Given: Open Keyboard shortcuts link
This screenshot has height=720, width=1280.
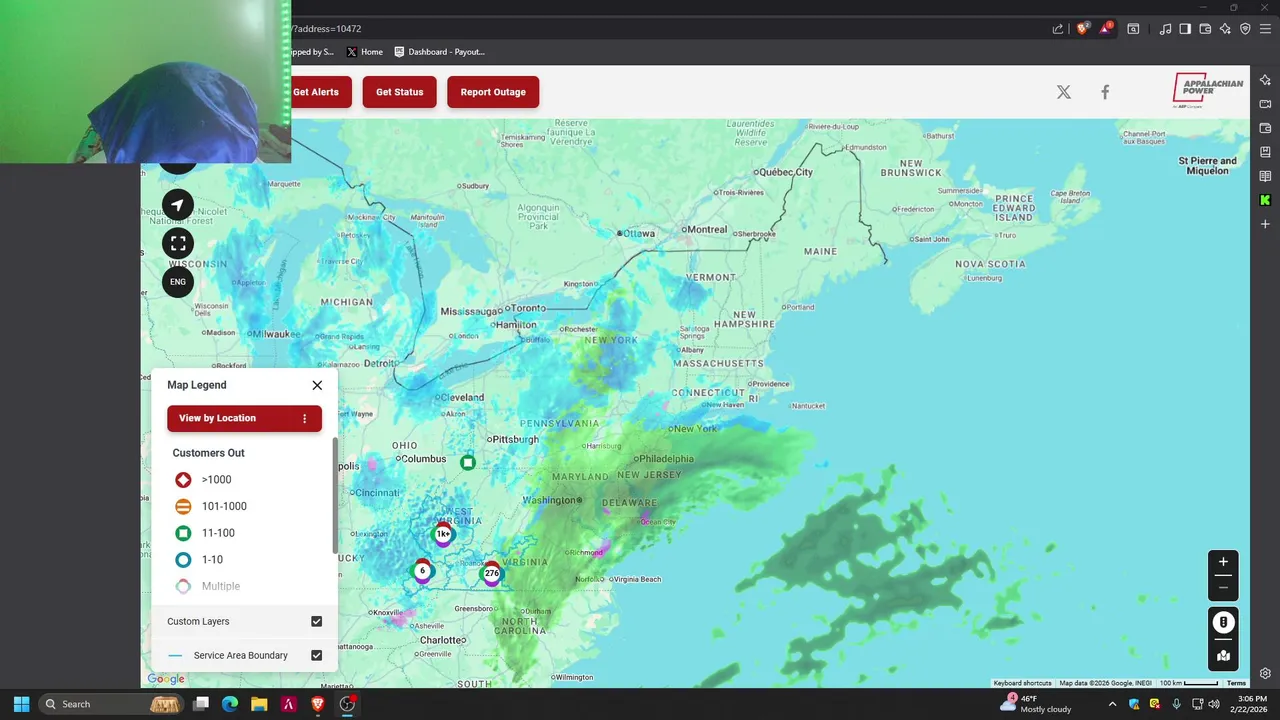Looking at the screenshot, I should point(1022,683).
